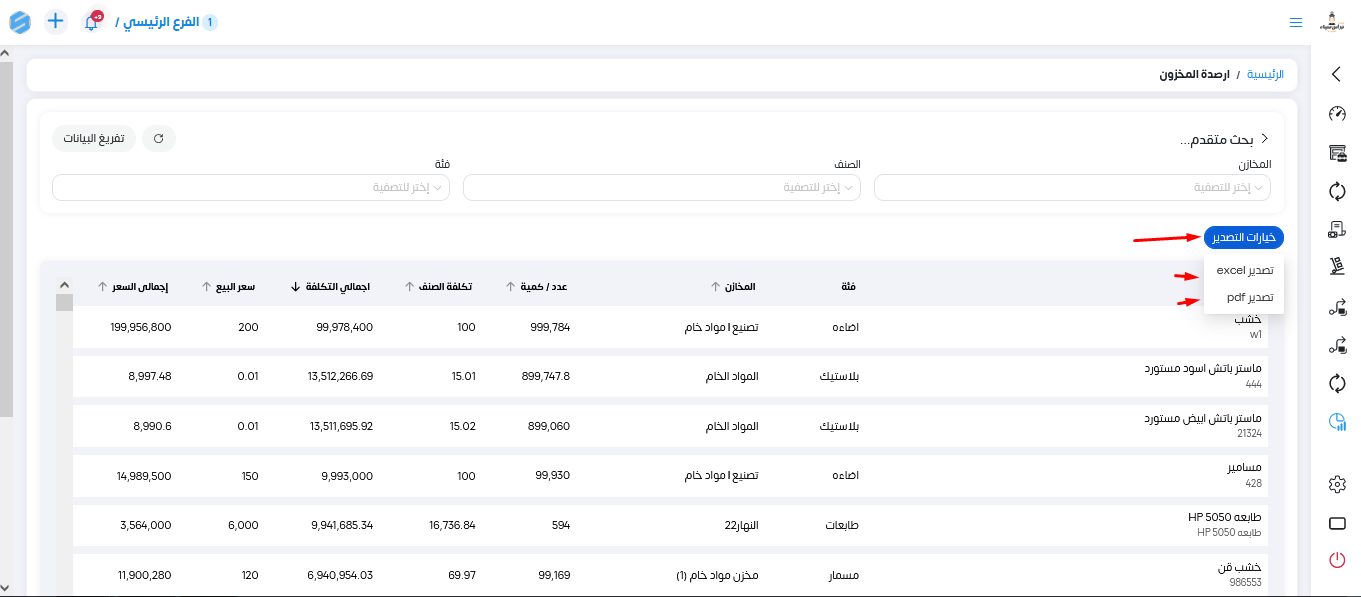Toggle the hamburger menu icon in header

point(1296,22)
